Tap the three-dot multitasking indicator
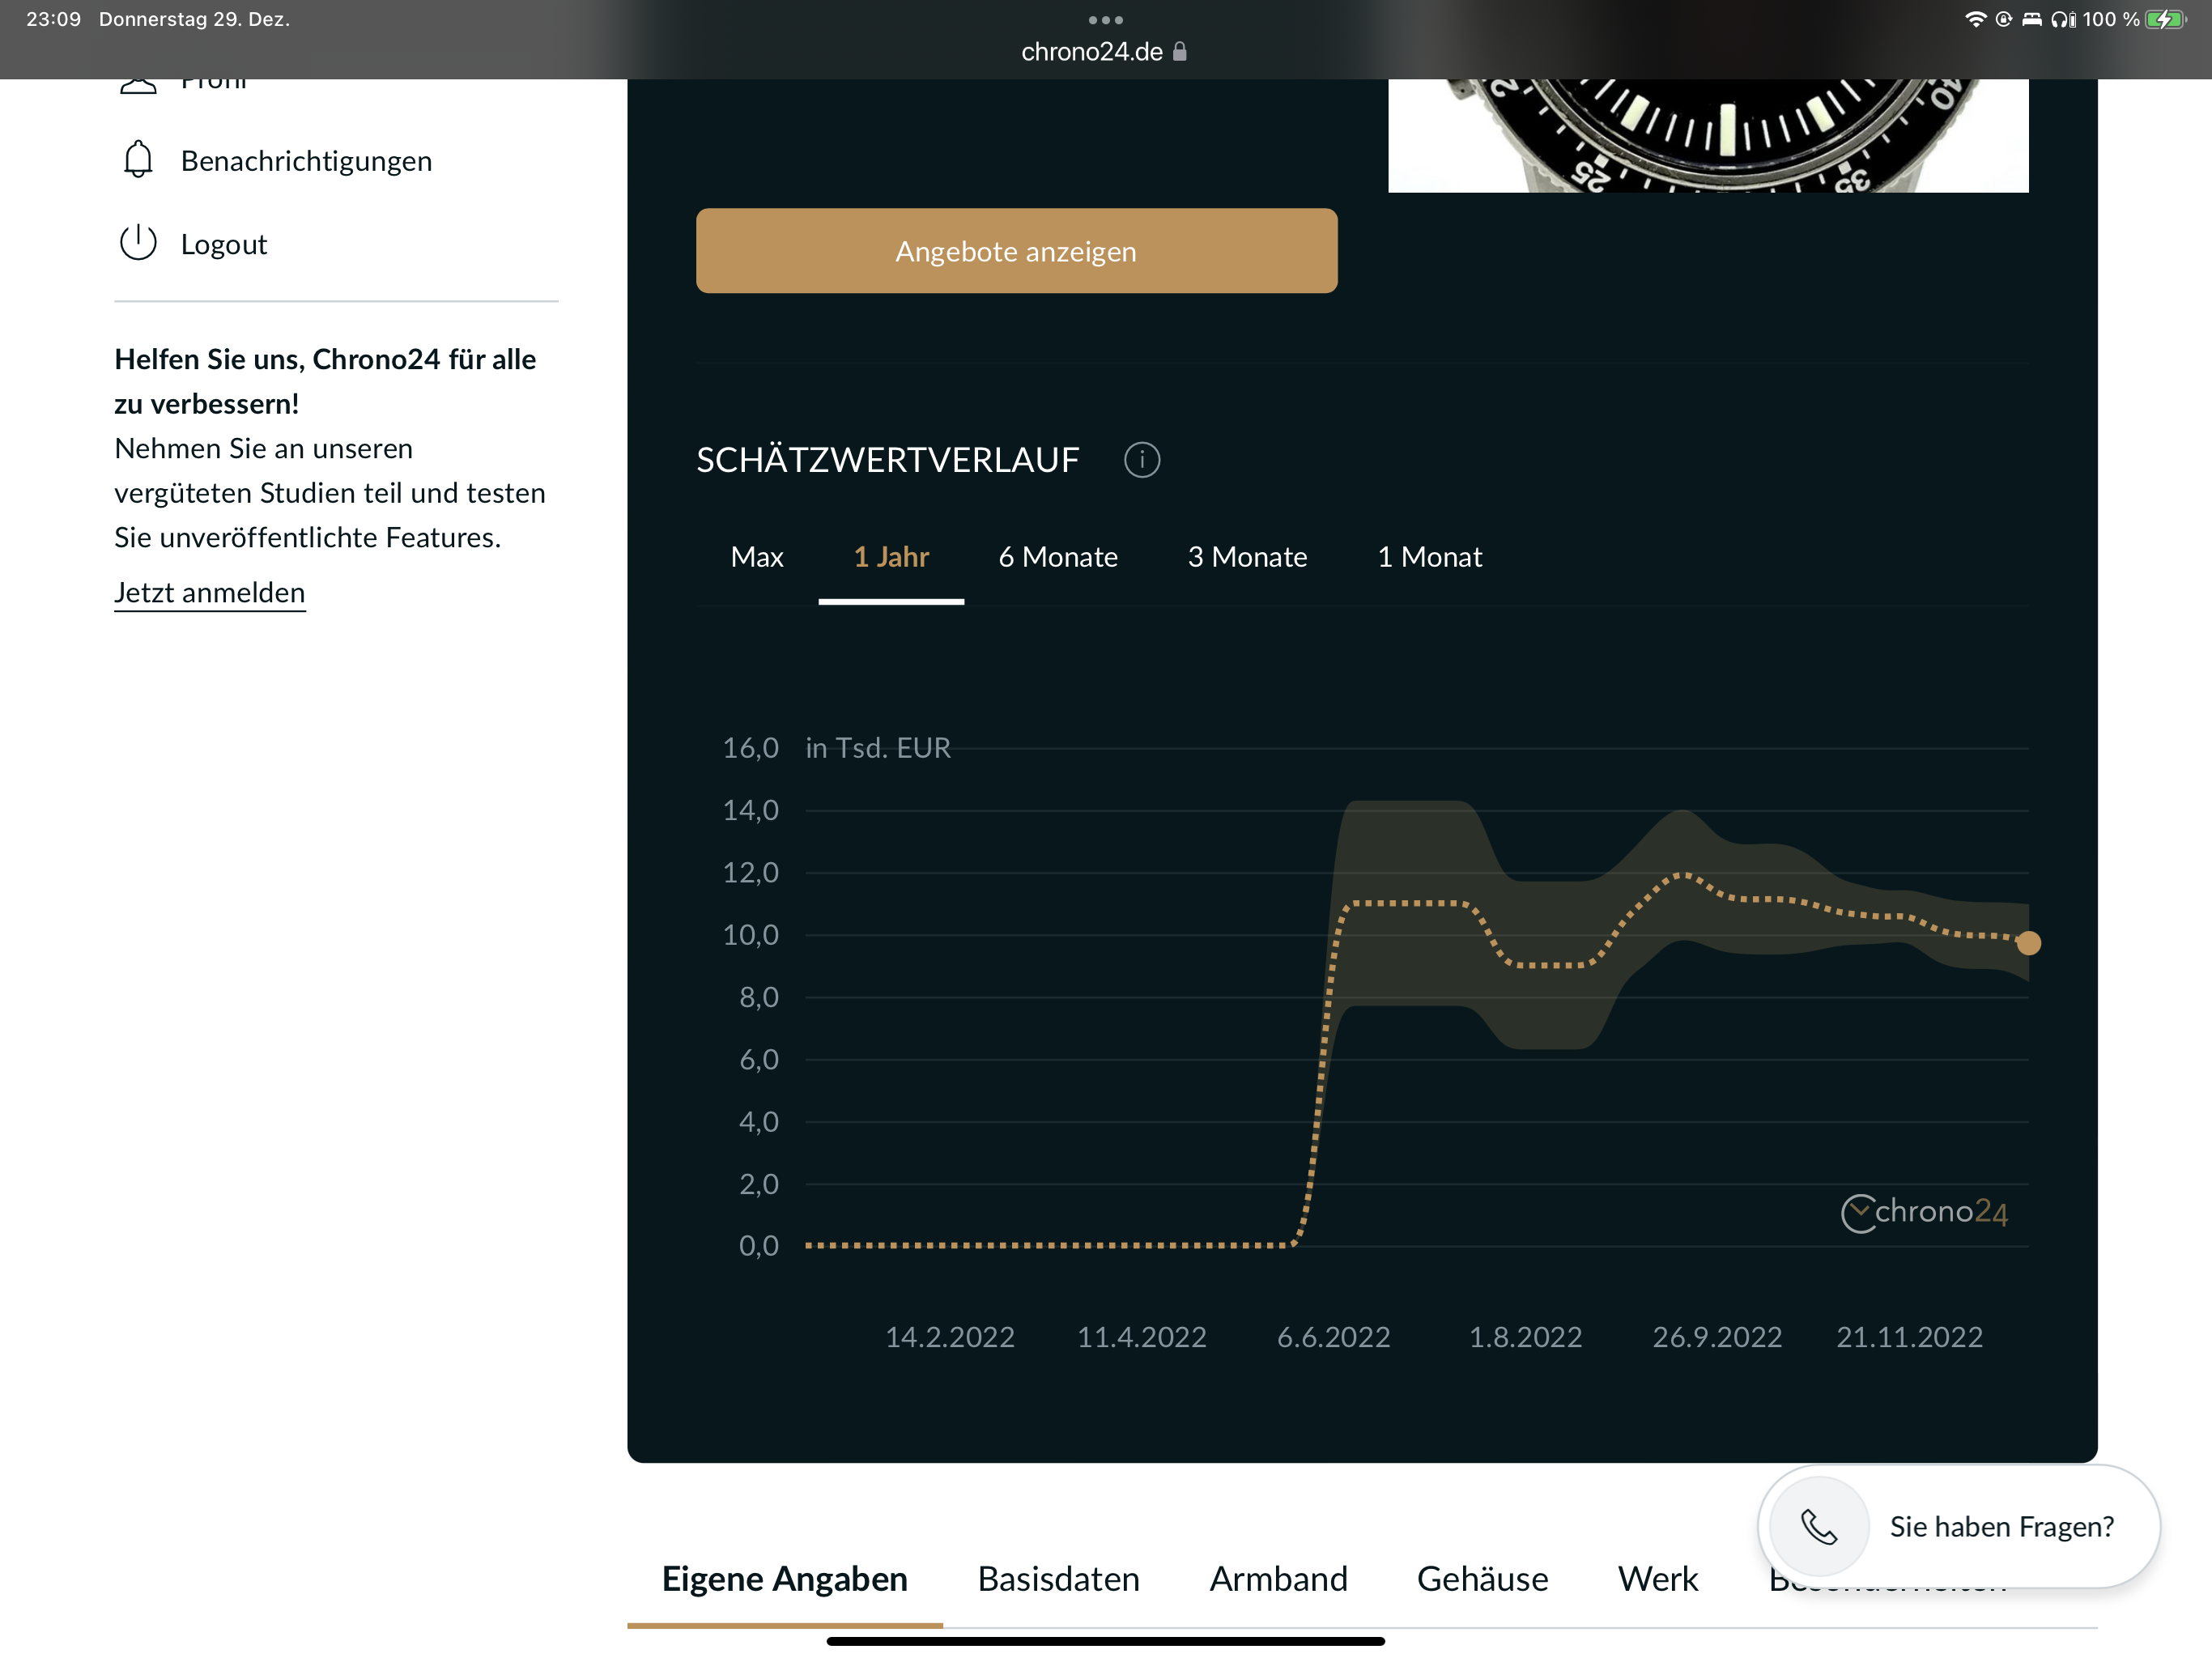 pos(1105,20)
